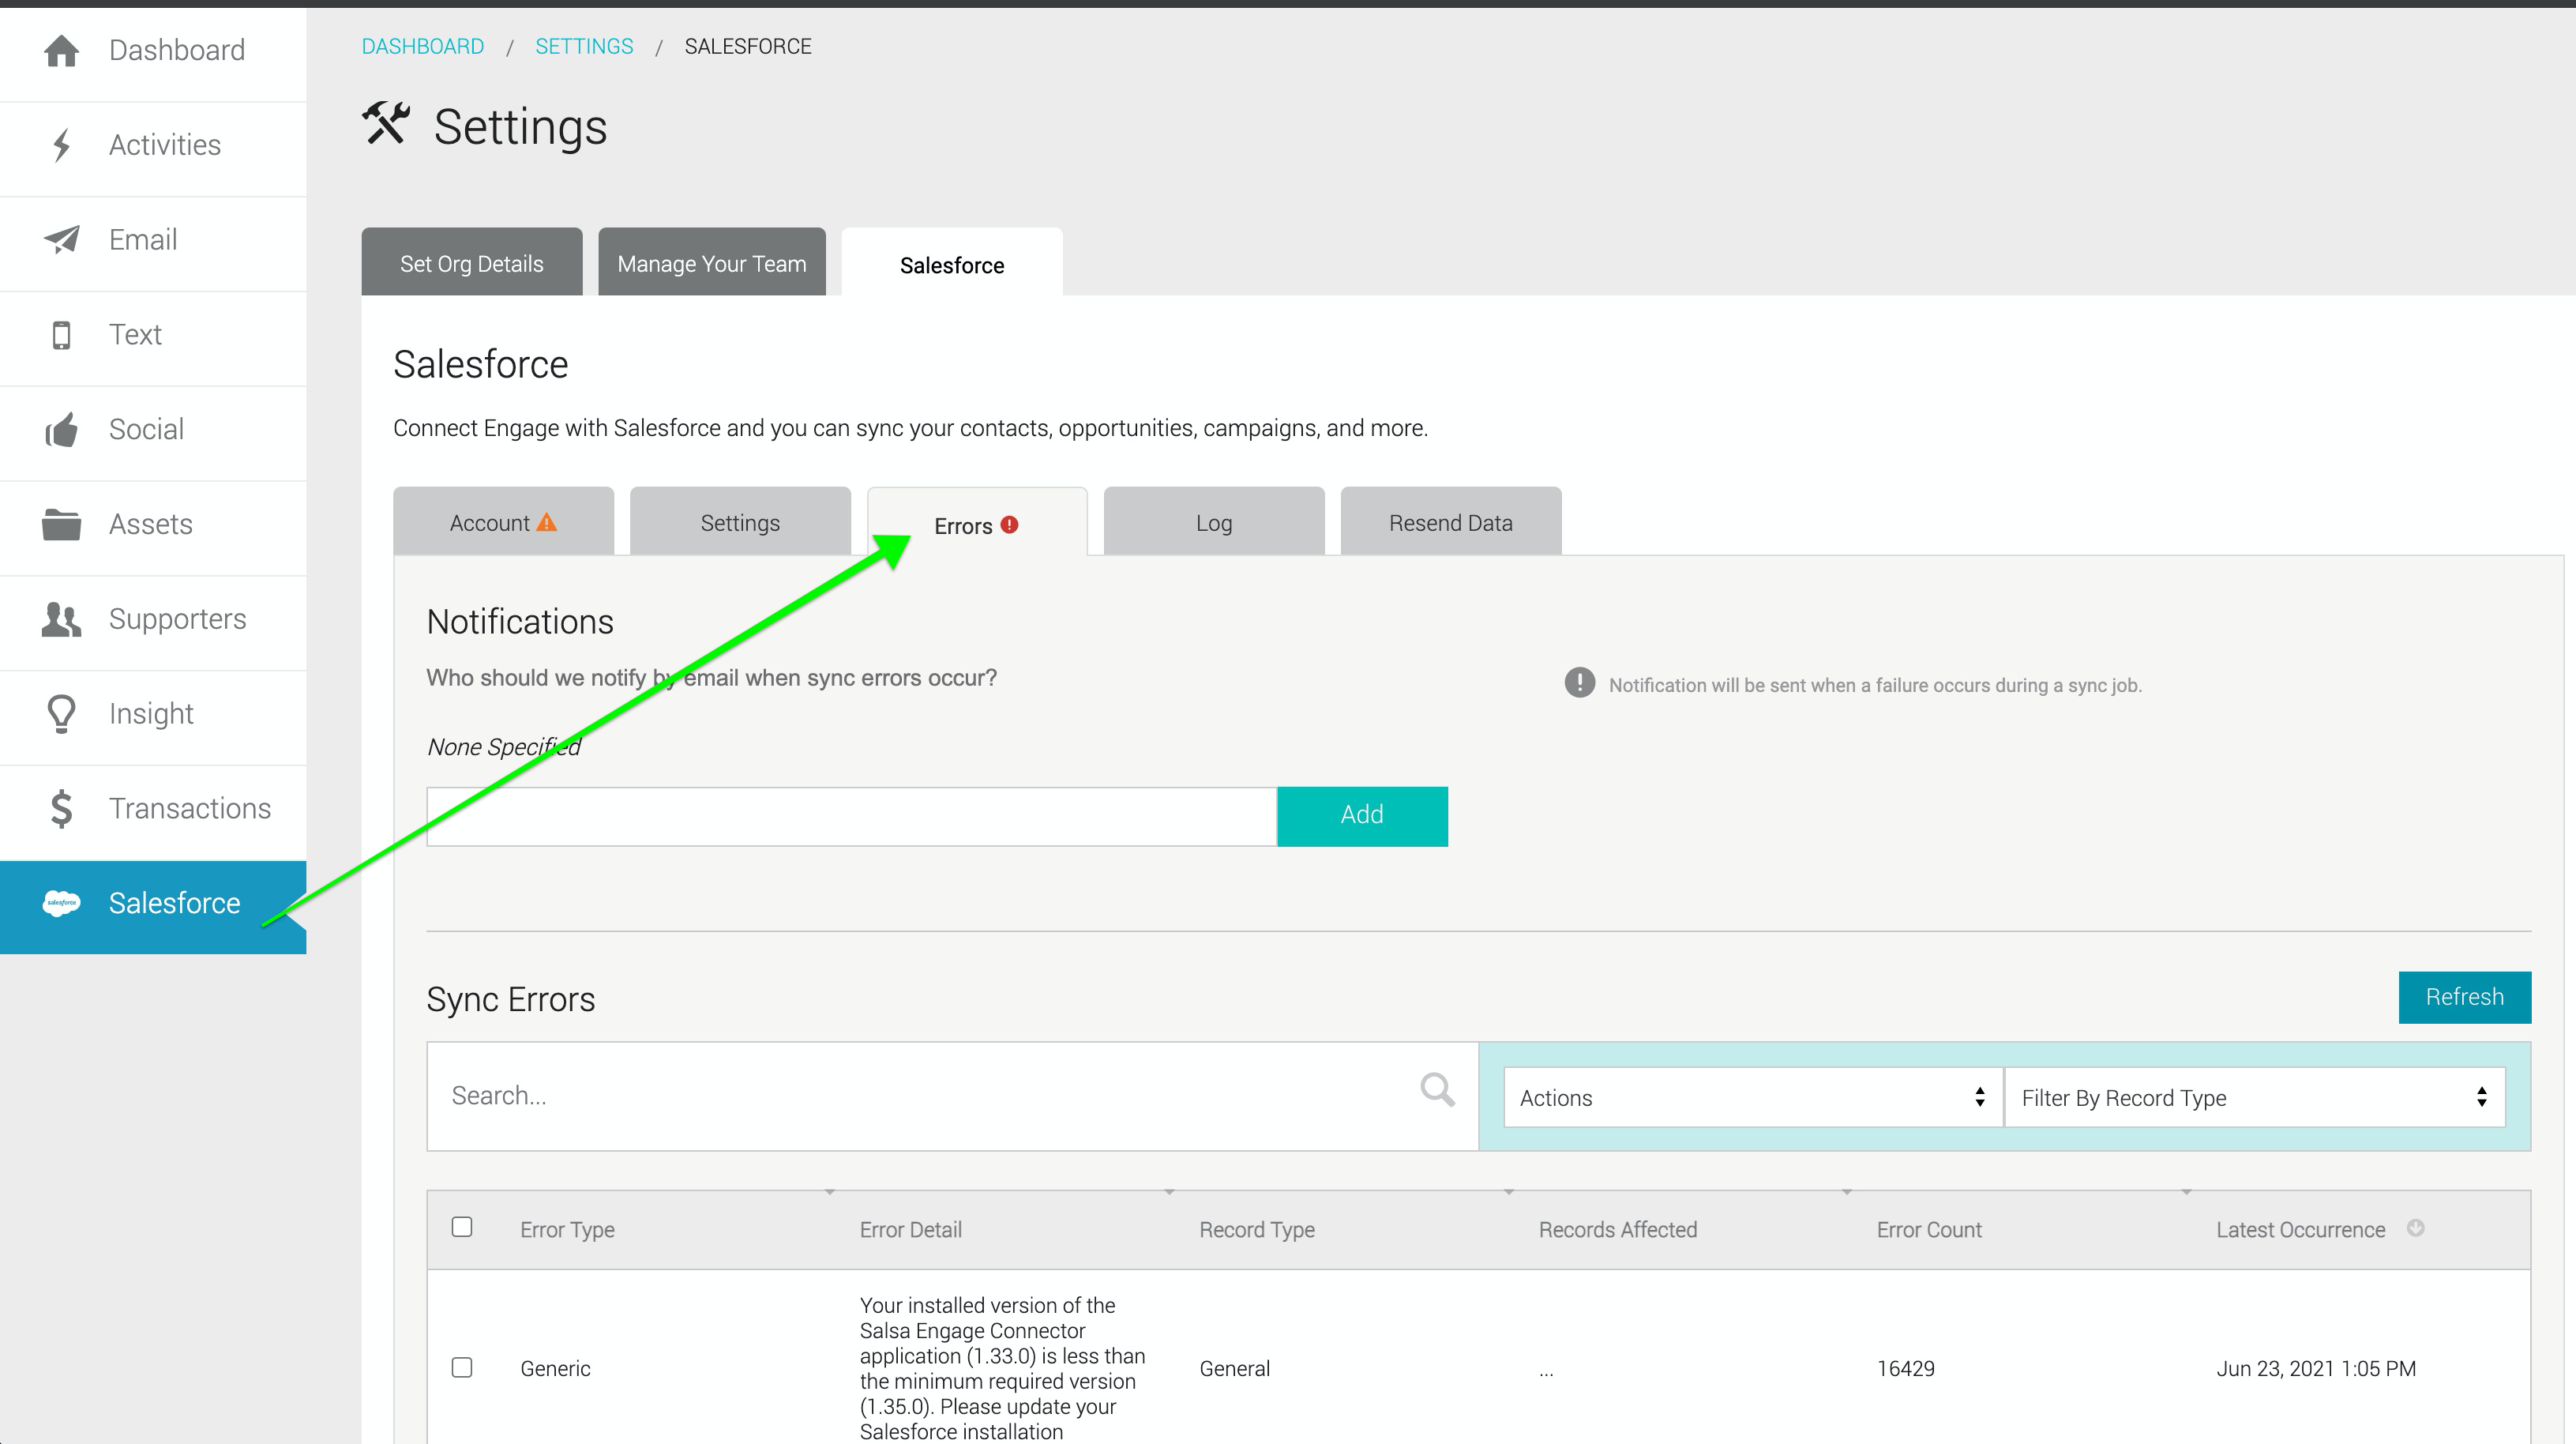Click the red error badge on Errors tab
Viewport: 2576px width, 1444px height.
coord(1010,524)
